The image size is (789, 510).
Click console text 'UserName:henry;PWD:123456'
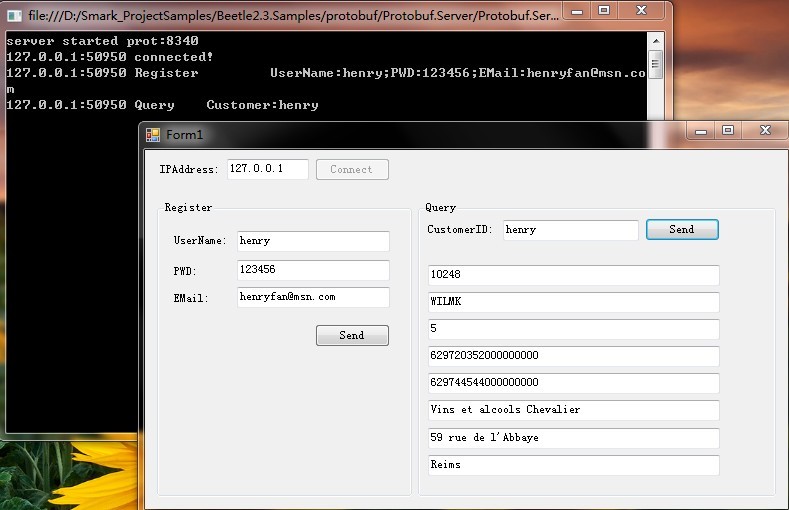point(370,73)
